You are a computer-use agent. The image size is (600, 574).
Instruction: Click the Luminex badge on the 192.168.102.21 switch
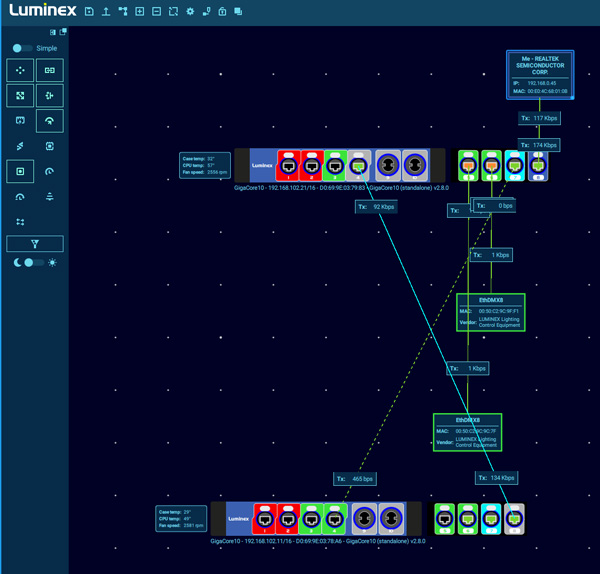click(x=262, y=165)
